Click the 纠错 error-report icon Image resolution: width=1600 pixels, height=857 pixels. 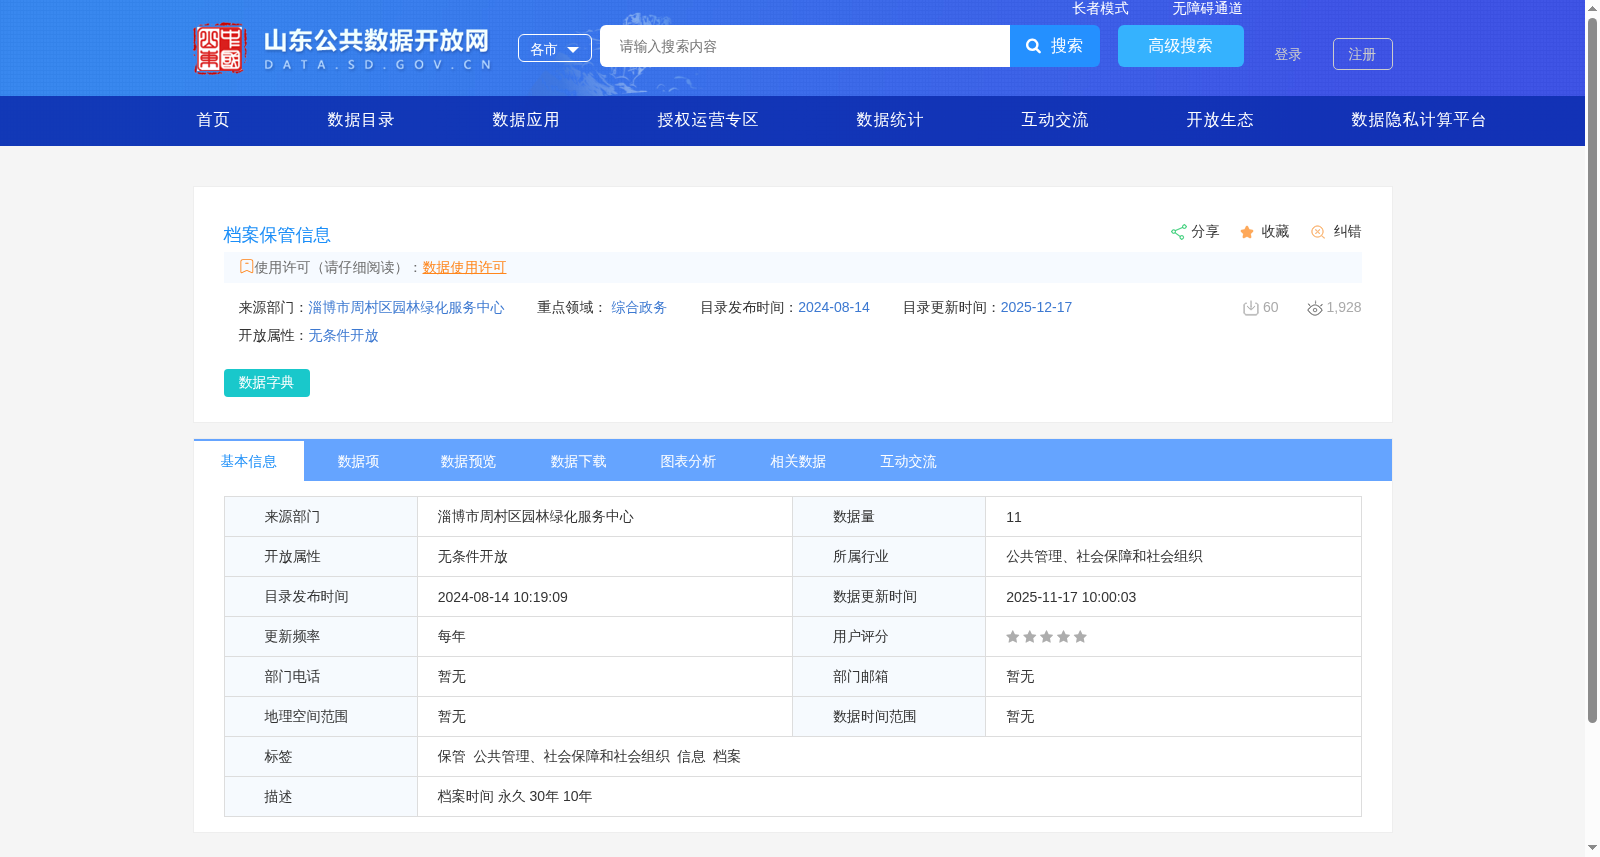1318,232
